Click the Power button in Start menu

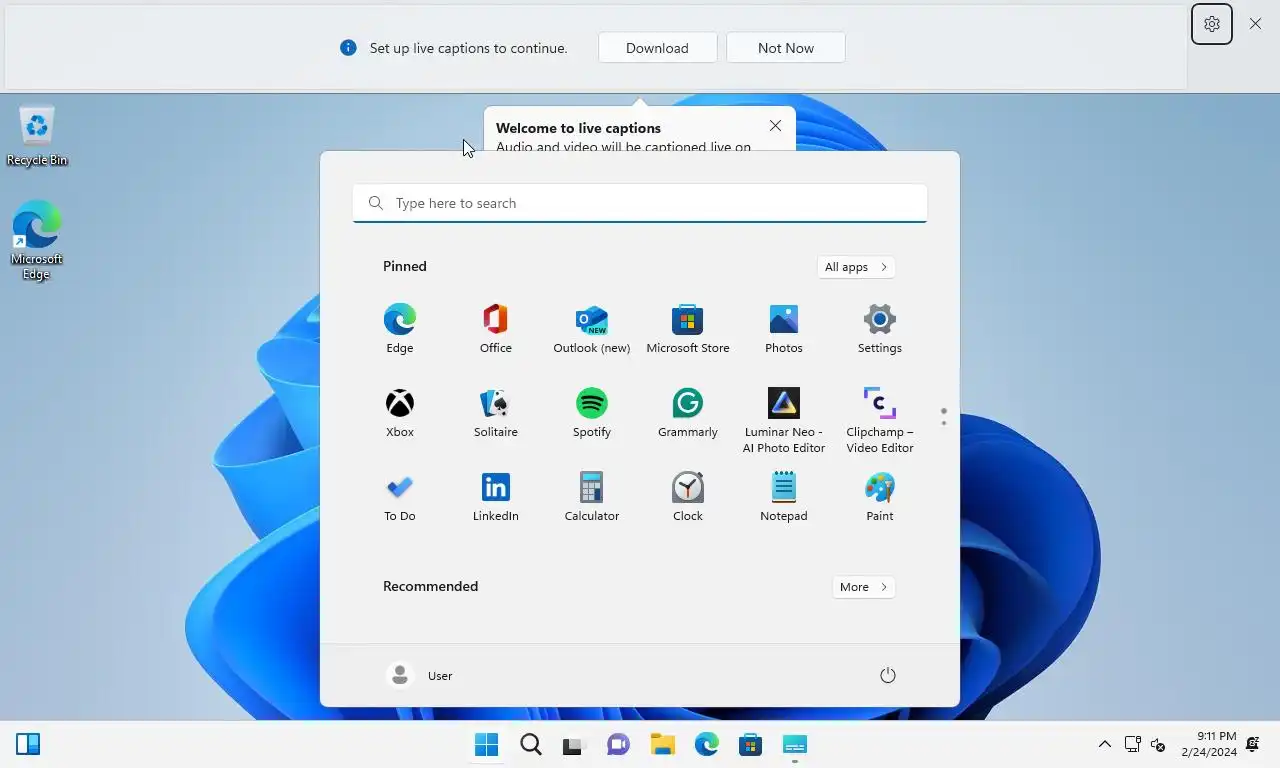(887, 675)
